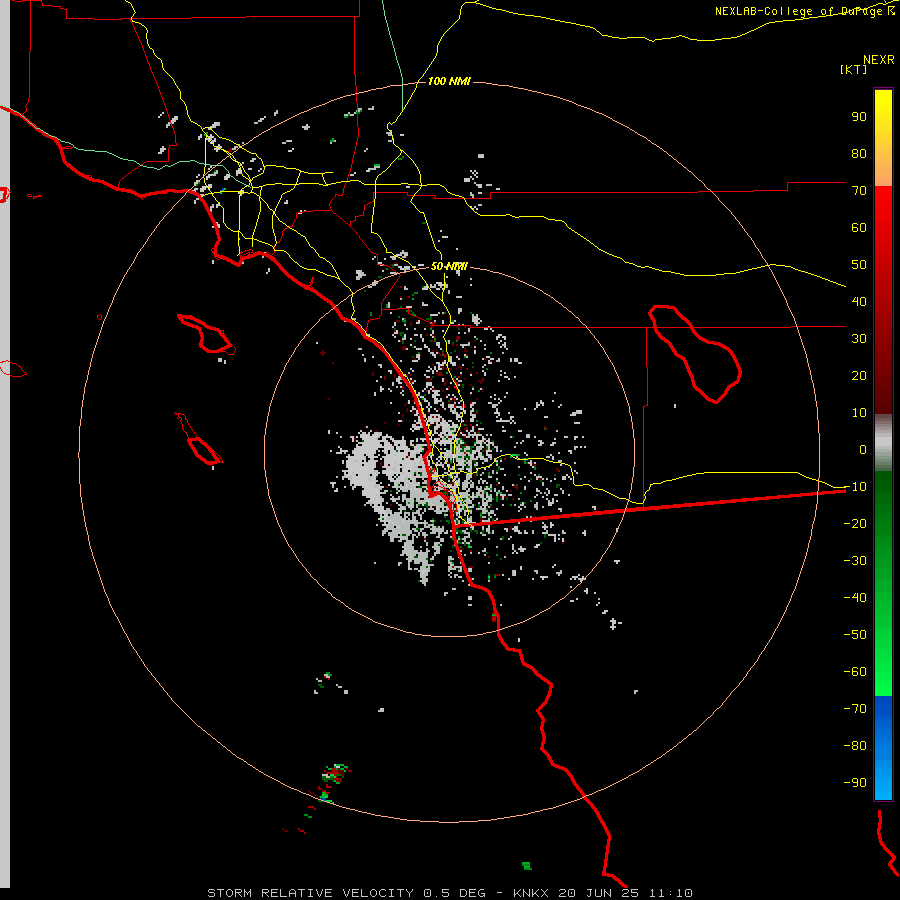This screenshot has width=900, height=900.
Task: Click the Salton Sea outline on the map
Action: [x=695, y=354]
